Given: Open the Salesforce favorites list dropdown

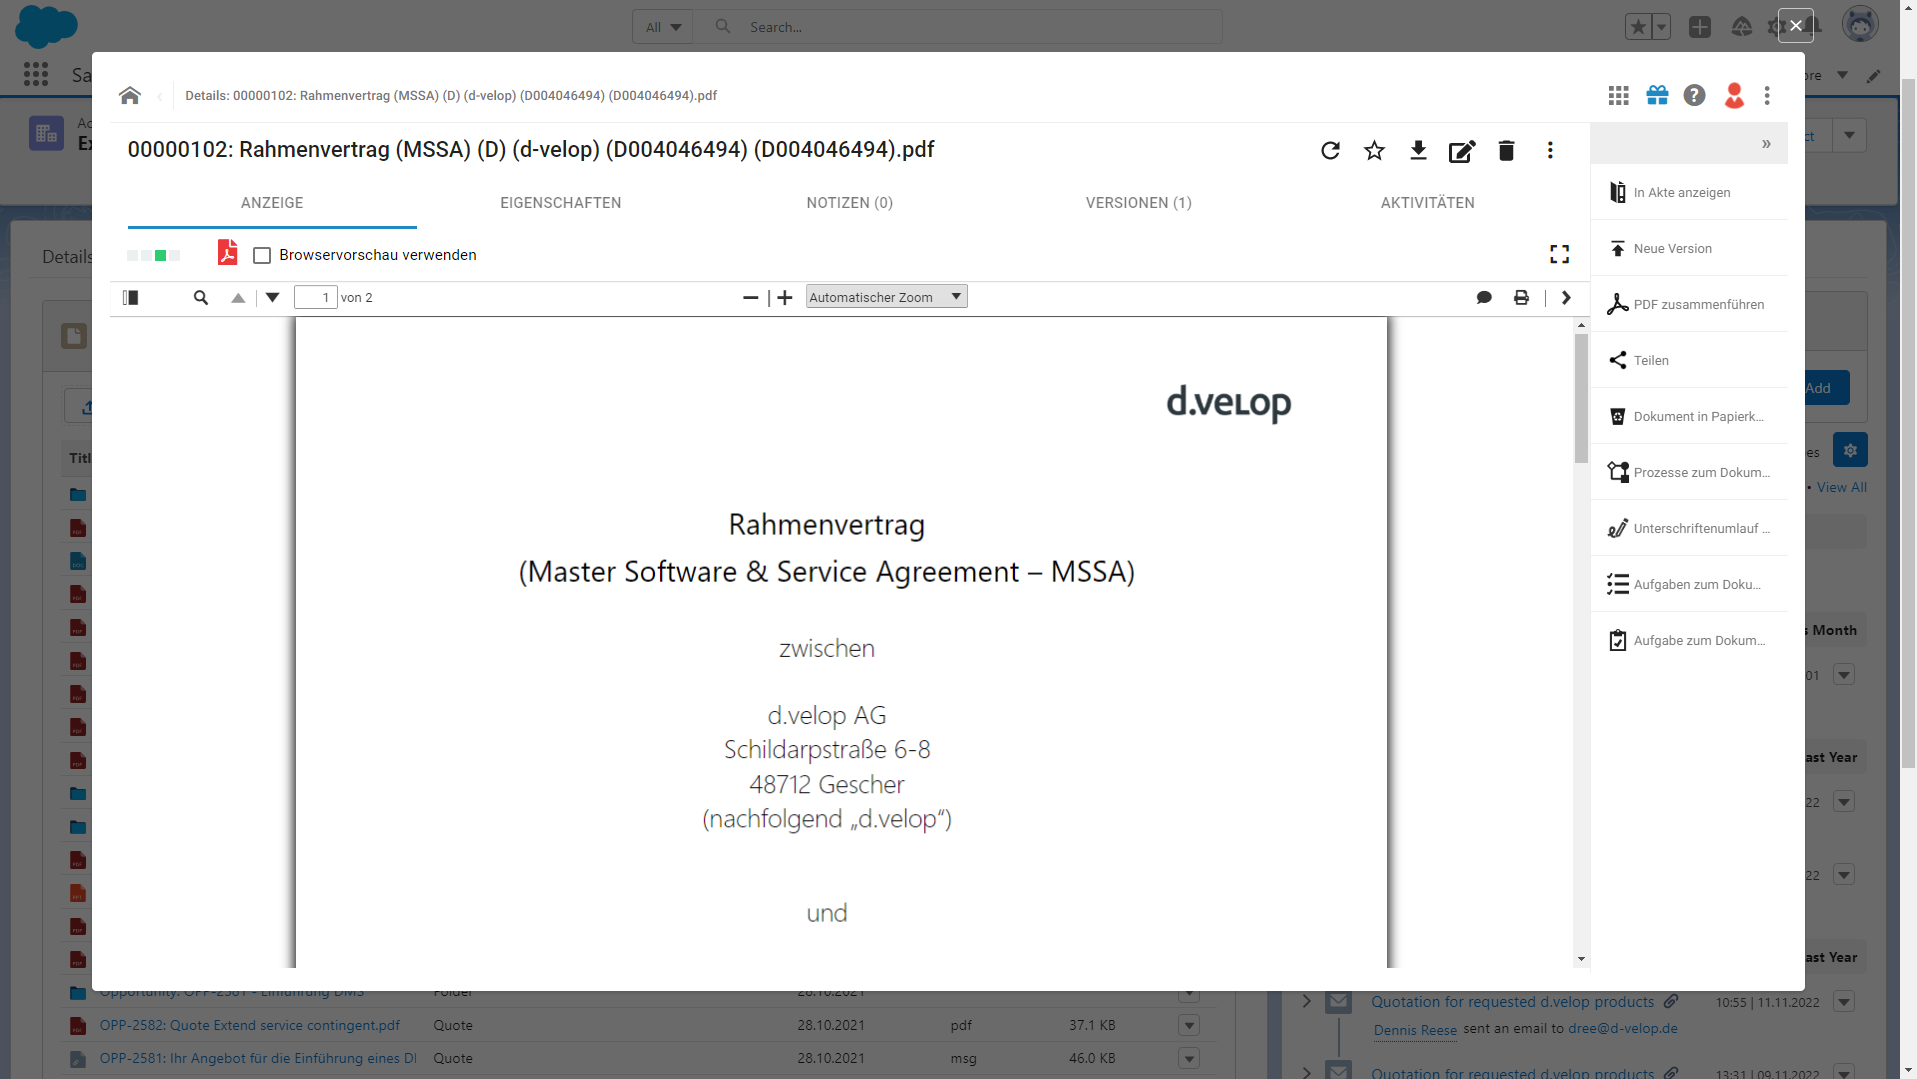Looking at the screenshot, I should 1661,27.
